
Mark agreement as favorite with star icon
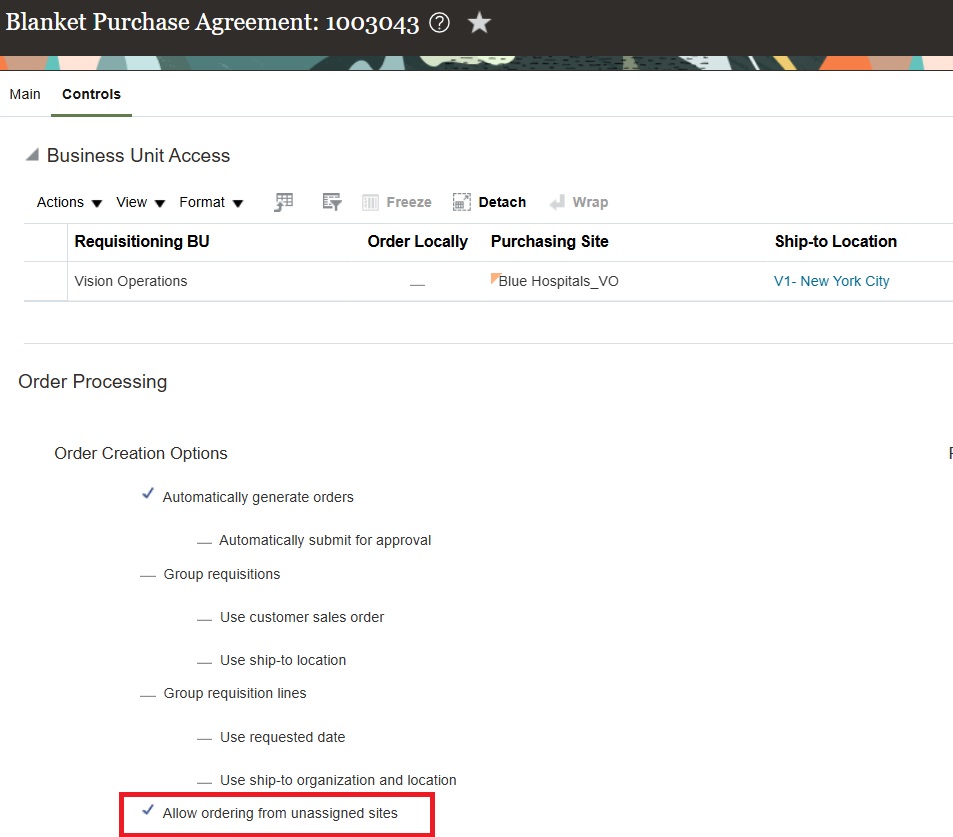point(478,21)
